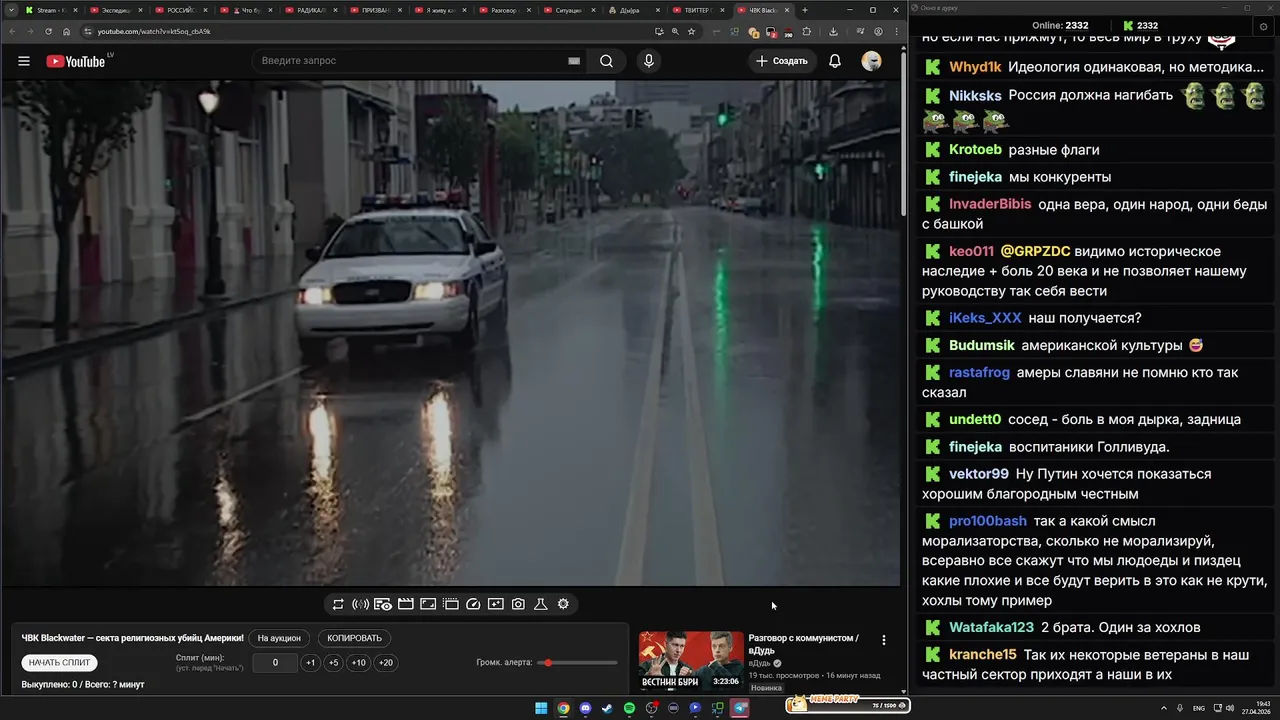The width and height of the screenshot is (1280, 720).
Task: Add one minute with +1 button
Action: click(x=311, y=662)
